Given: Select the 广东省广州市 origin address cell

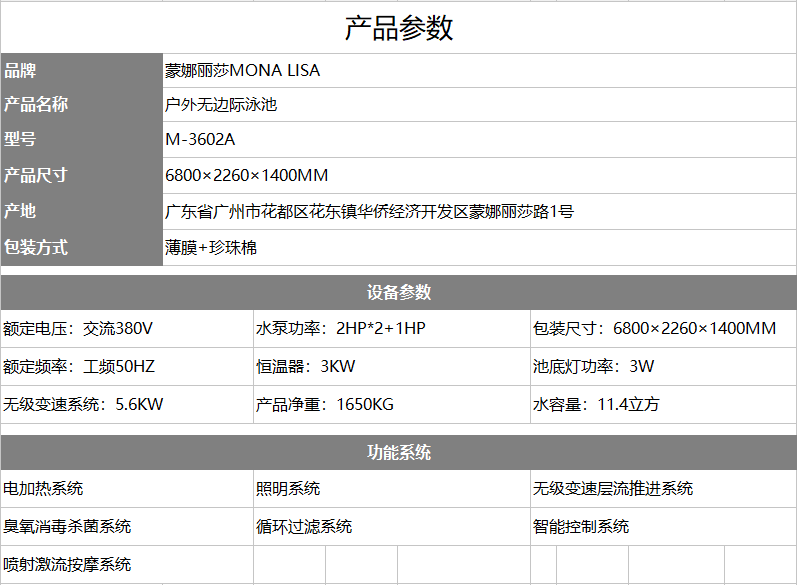Looking at the screenshot, I should point(478,212).
